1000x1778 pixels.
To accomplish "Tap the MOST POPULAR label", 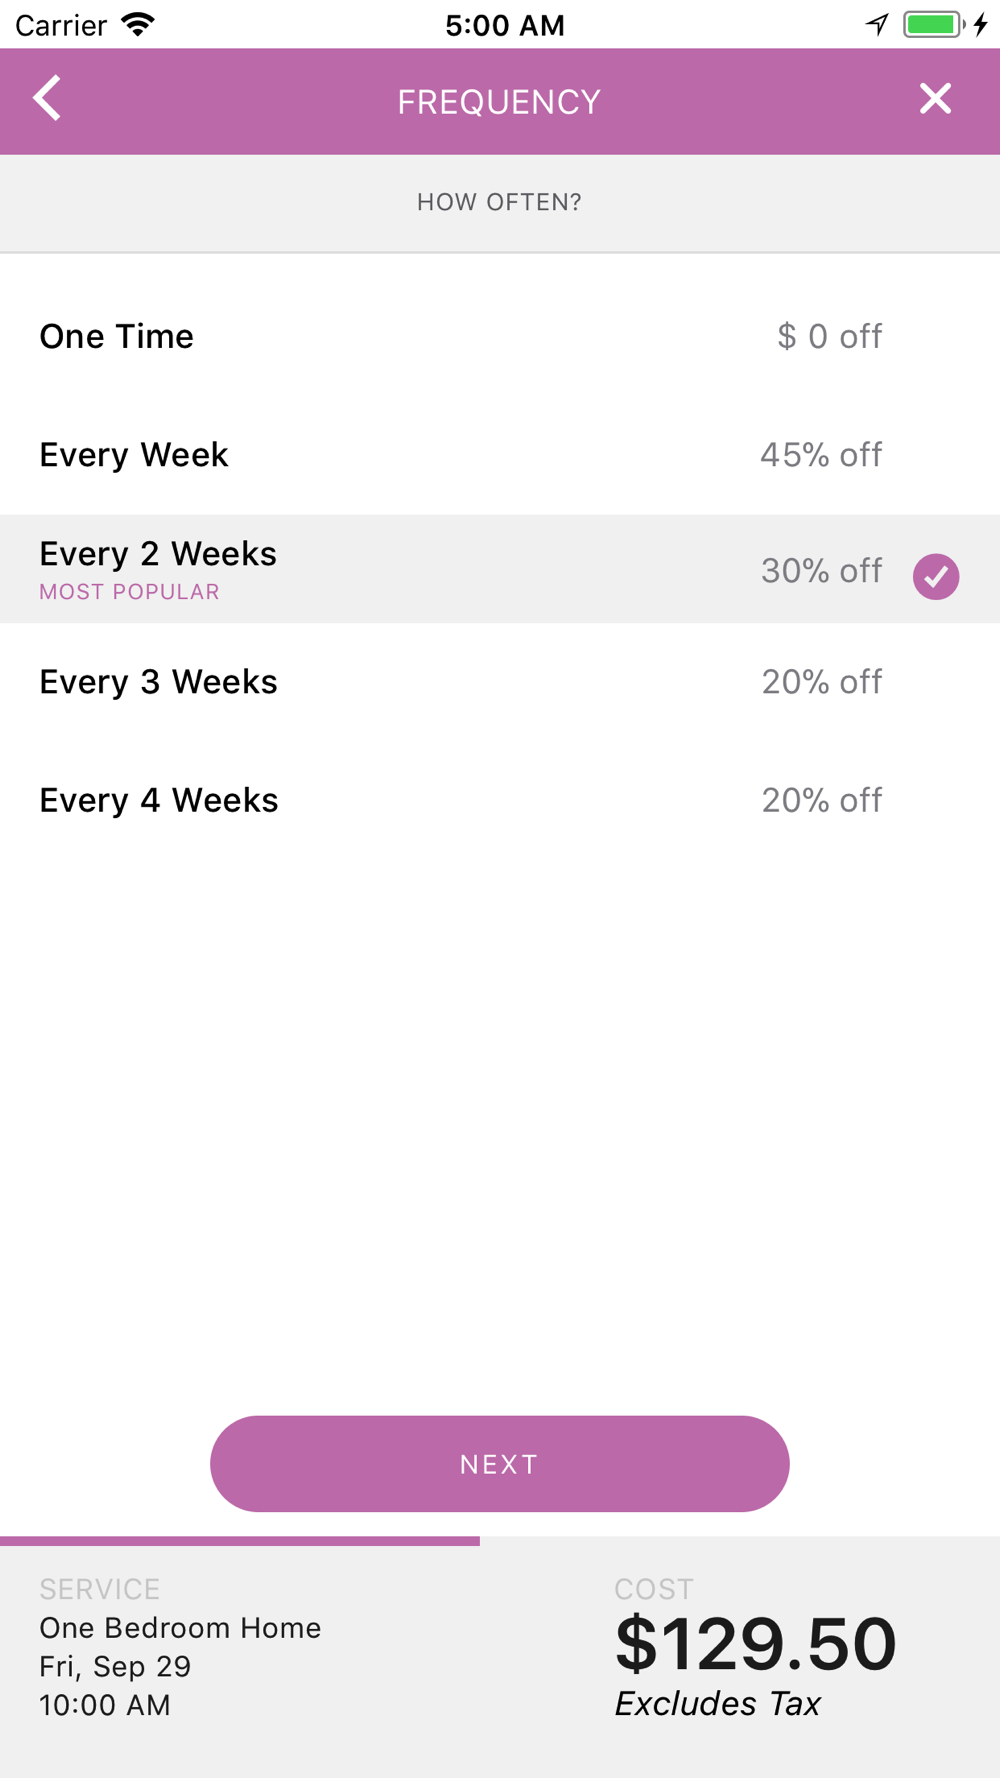I will tap(129, 592).
